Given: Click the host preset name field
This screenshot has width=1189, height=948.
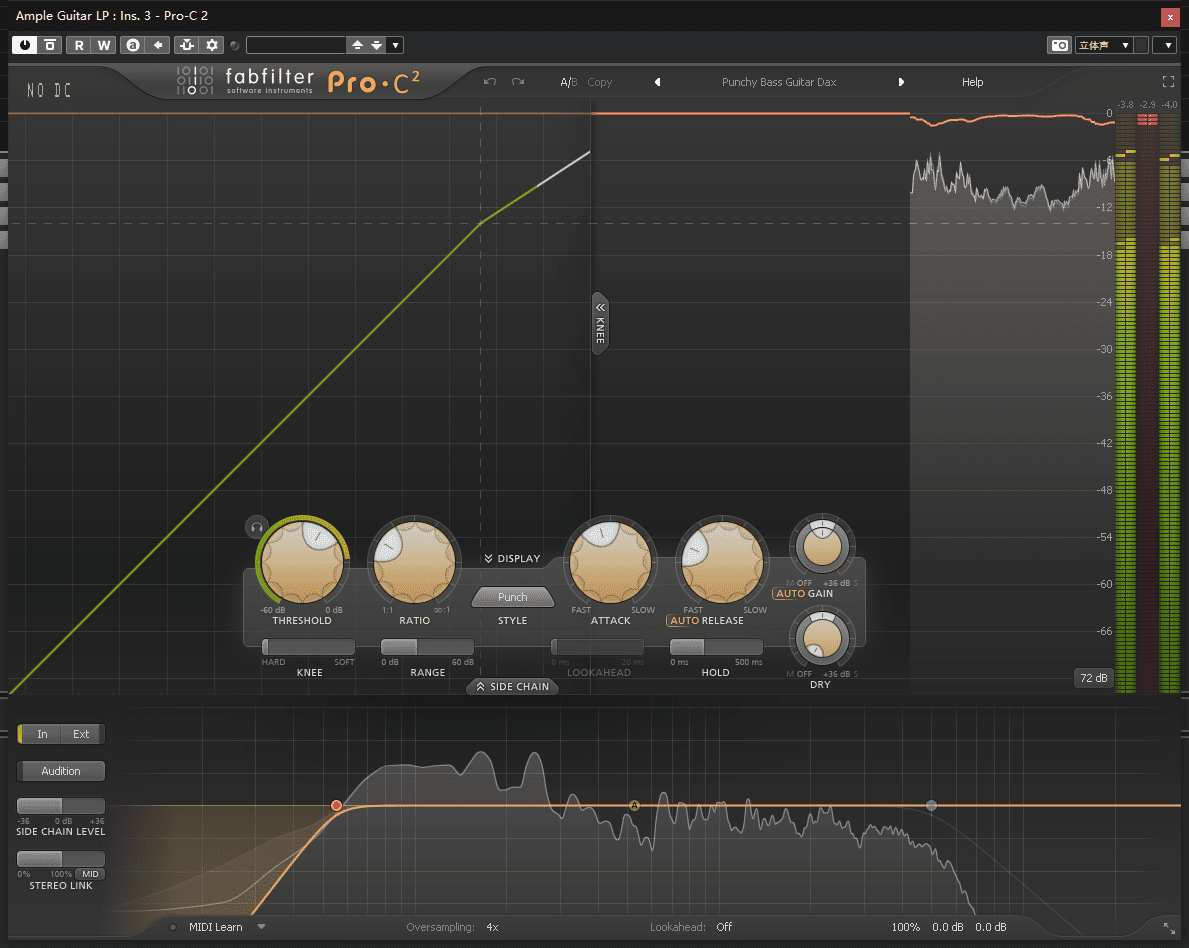Looking at the screenshot, I should tap(296, 45).
